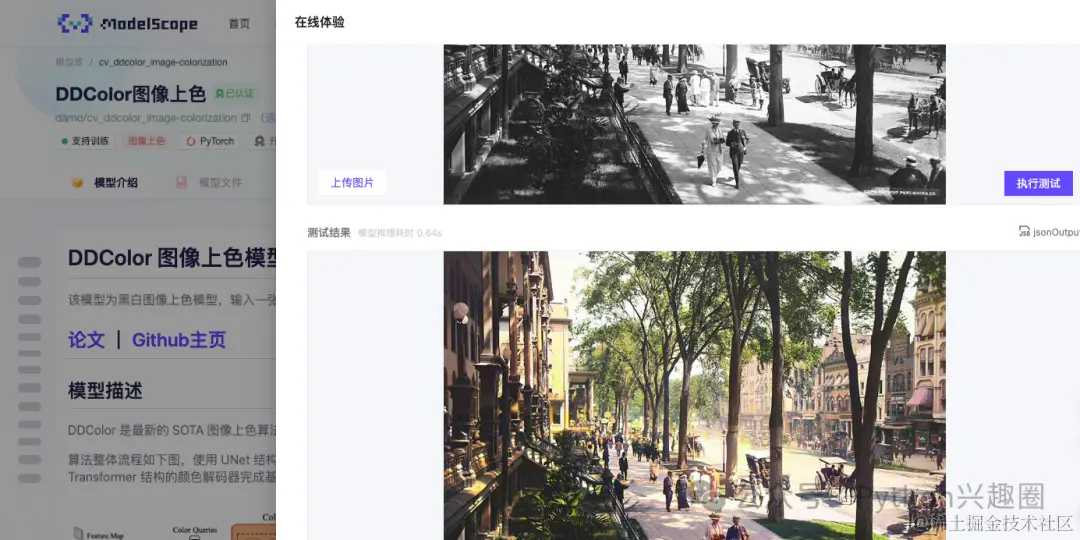Viewport: 1080px width, 540px height.
Task: Click the 测试结果 label
Action: click(x=329, y=233)
